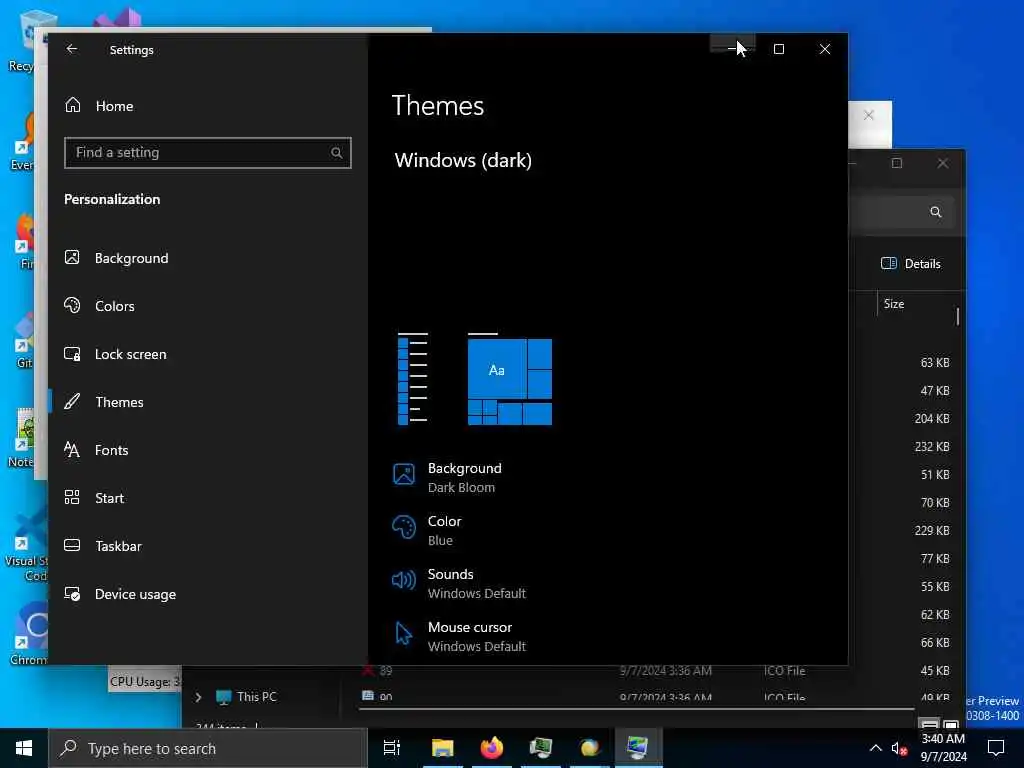Click the File Explorer vertical scrollbar
The image size is (1024, 768).
(x=958, y=317)
